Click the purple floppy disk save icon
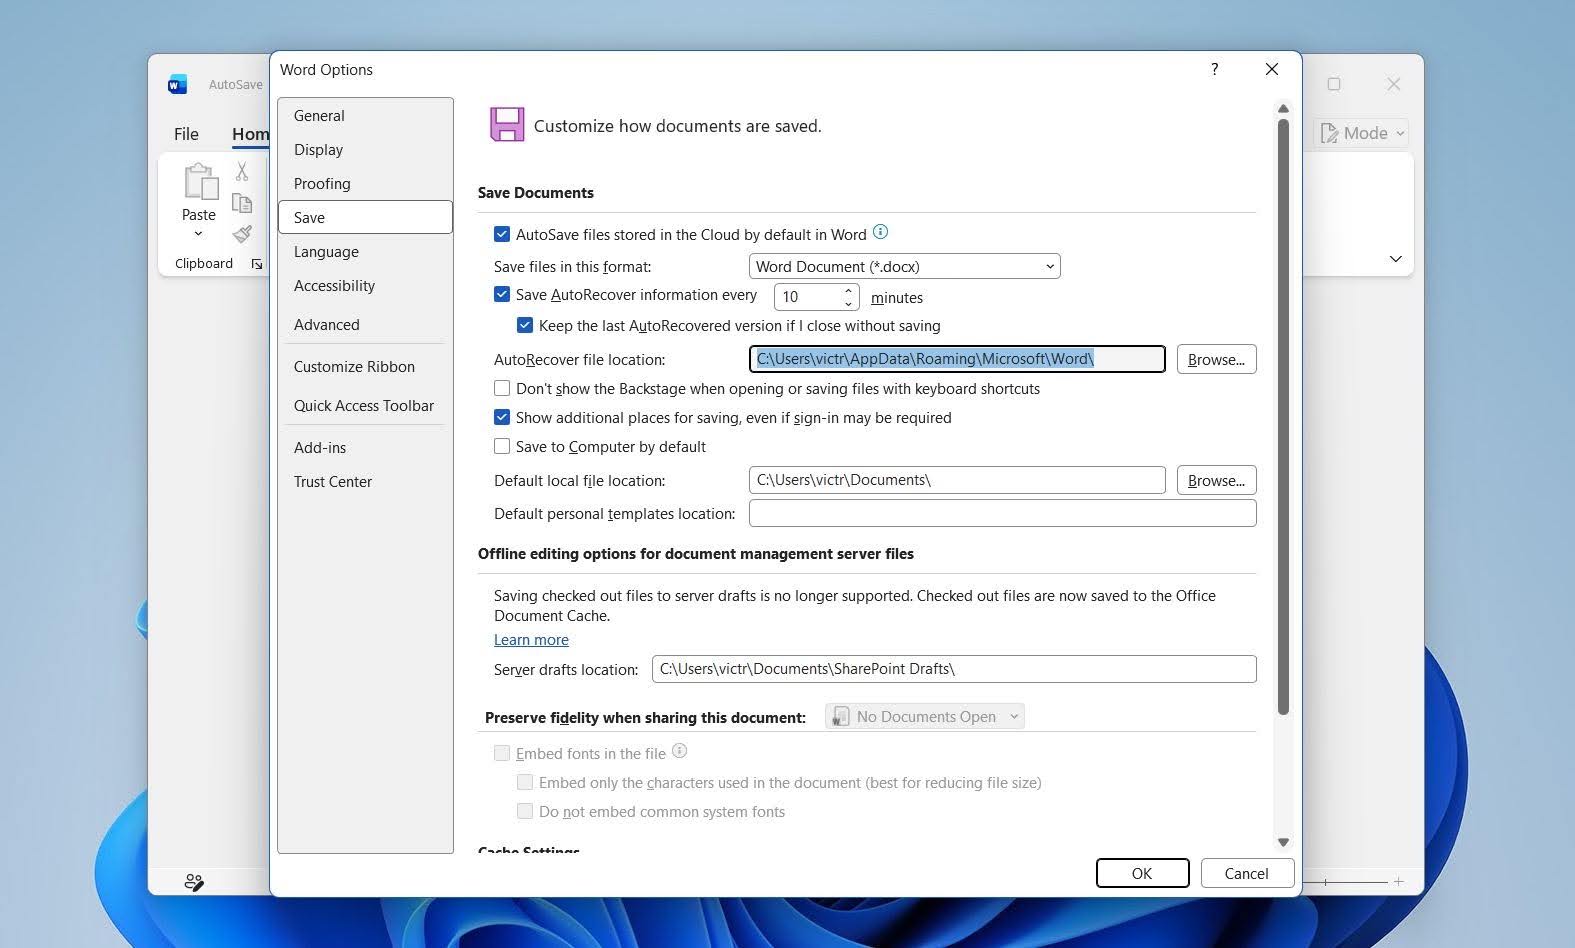Viewport: 1575px width, 948px height. click(x=507, y=125)
